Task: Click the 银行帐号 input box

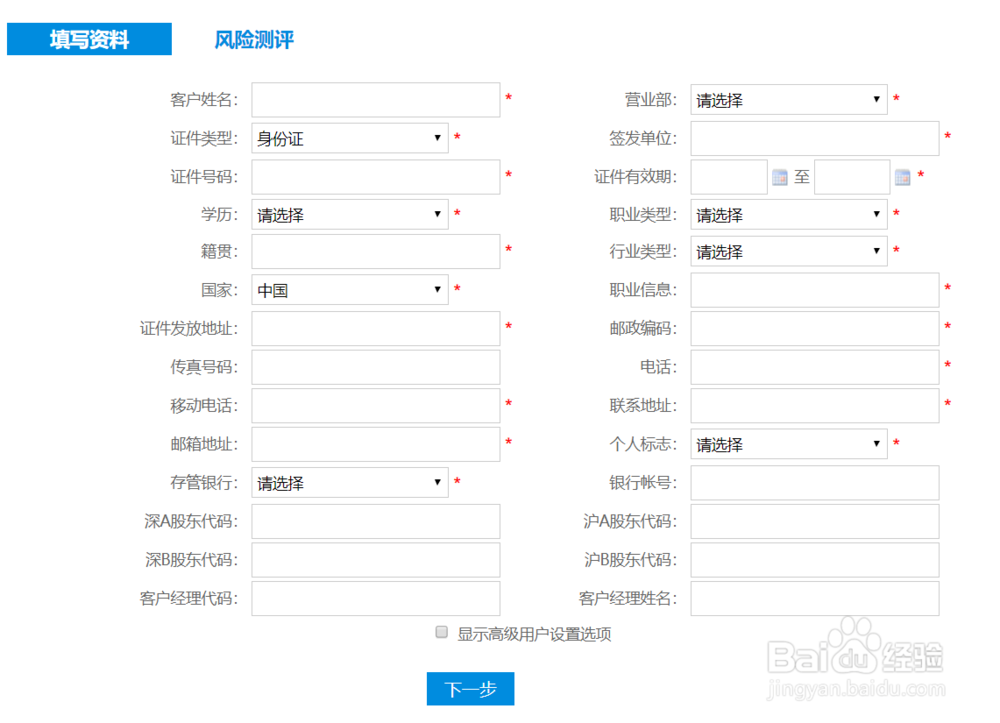Action: click(x=814, y=482)
